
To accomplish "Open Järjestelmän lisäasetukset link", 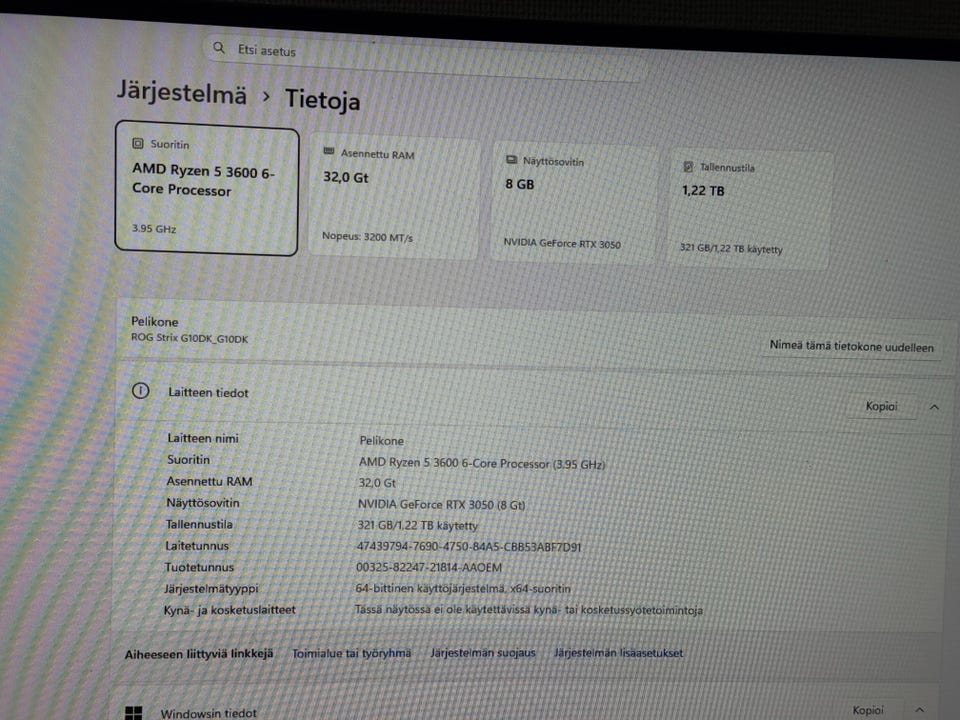I will (618, 653).
